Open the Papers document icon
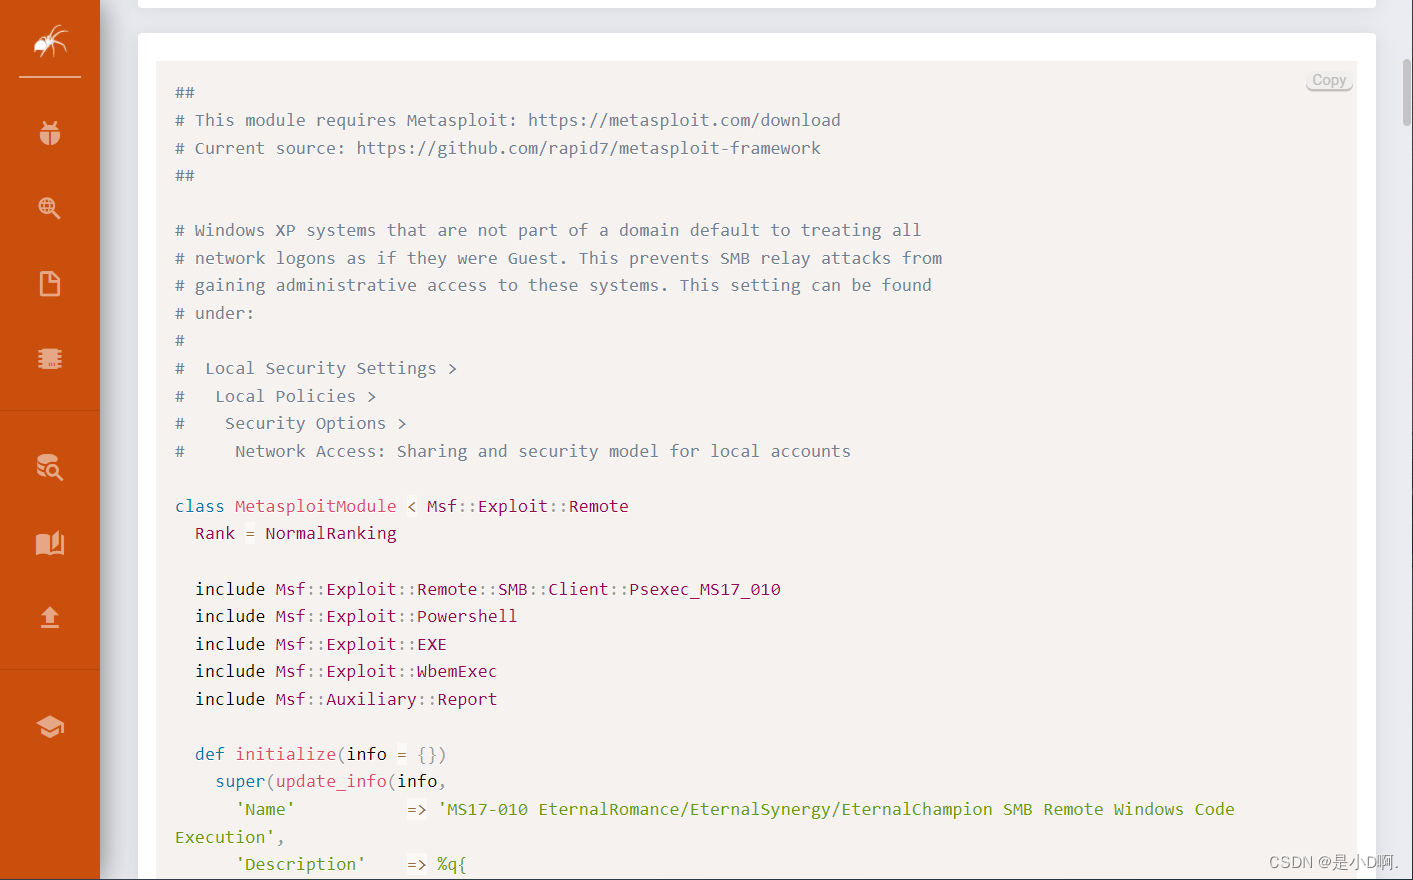 [50, 284]
